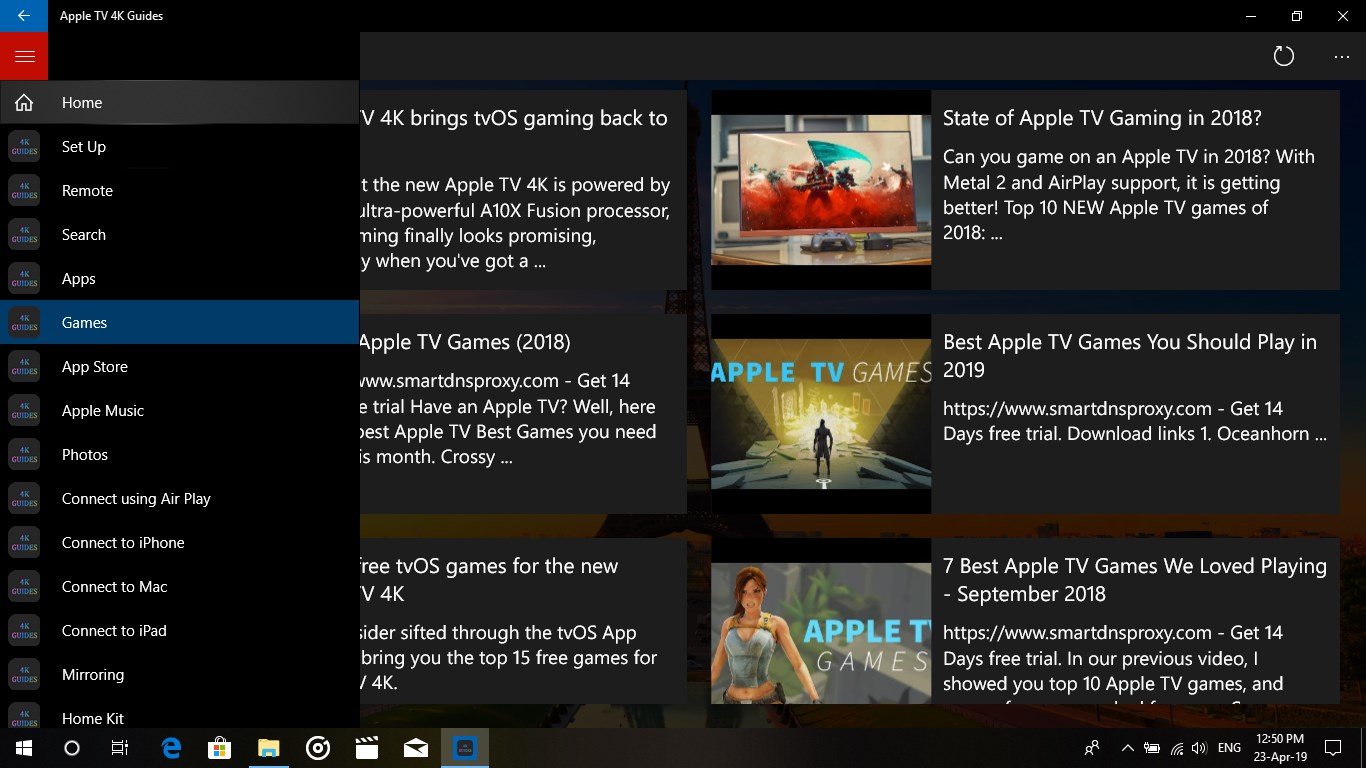This screenshot has height=768, width=1366.
Task: Open Movies & TV clapperboard taskbar icon
Action: coord(367,748)
